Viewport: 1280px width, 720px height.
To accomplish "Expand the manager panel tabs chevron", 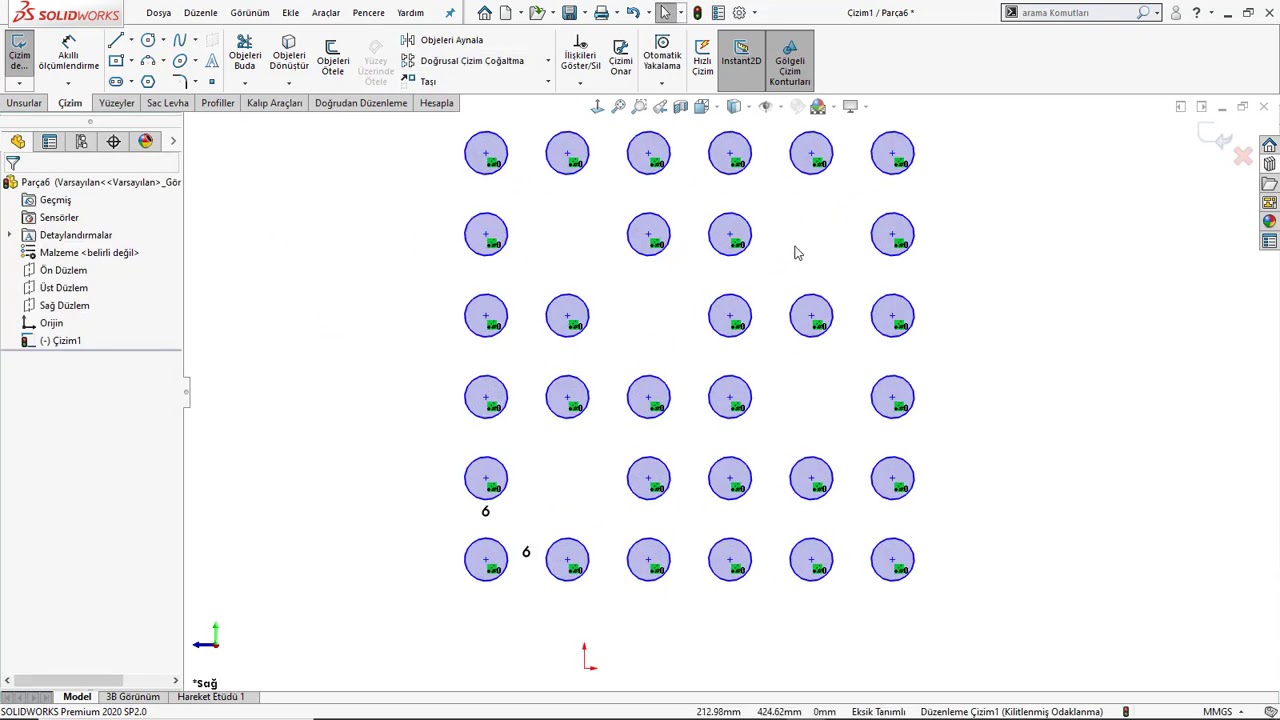I will [173, 142].
